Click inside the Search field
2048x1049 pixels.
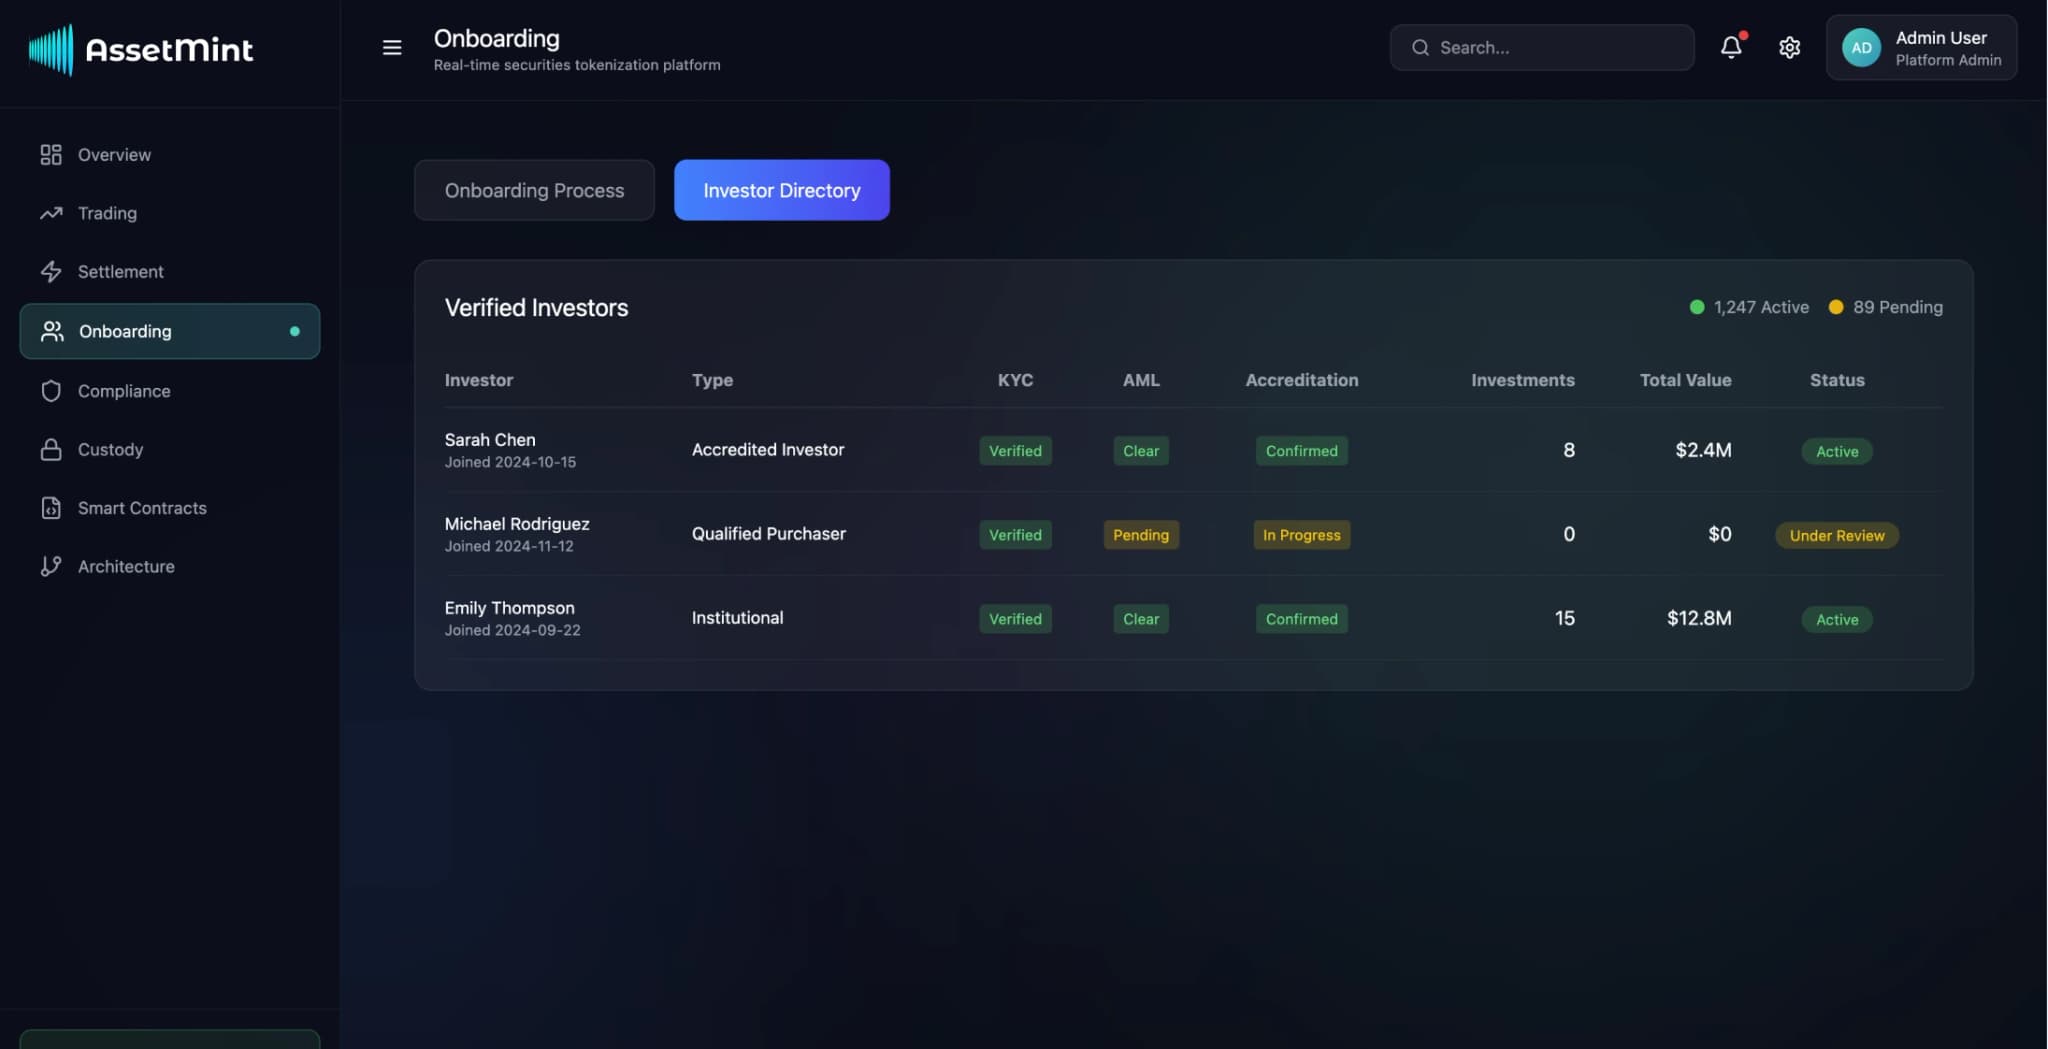coord(1540,47)
